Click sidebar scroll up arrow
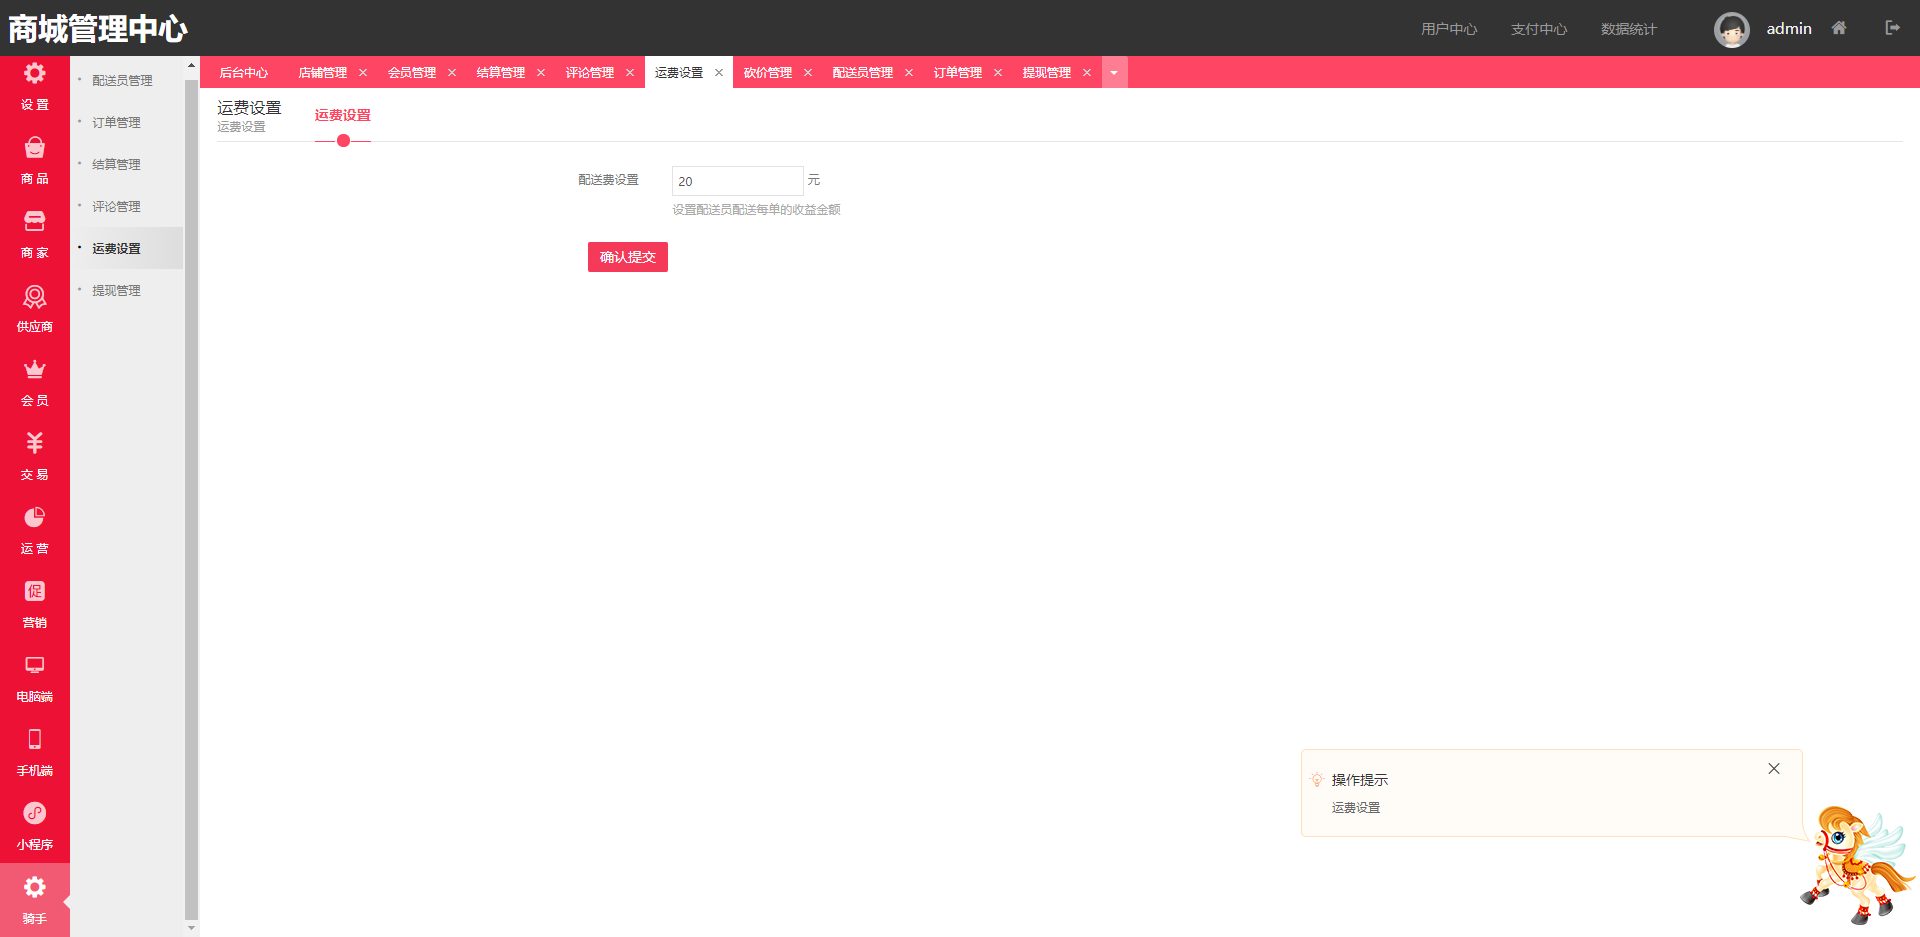Image resolution: width=1920 pixels, height=937 pixels. pyautogui.click(x=192, y=65)
